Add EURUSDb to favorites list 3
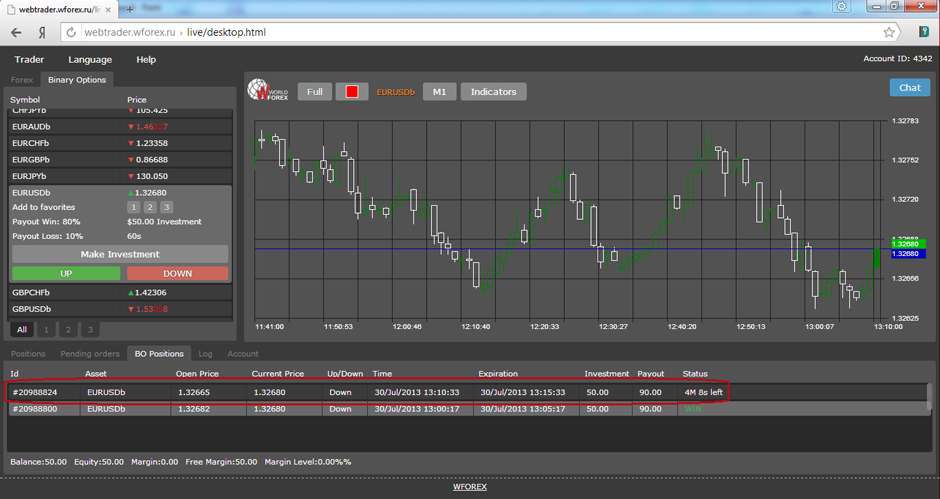 pyautogui.click(x=167, y=207)
